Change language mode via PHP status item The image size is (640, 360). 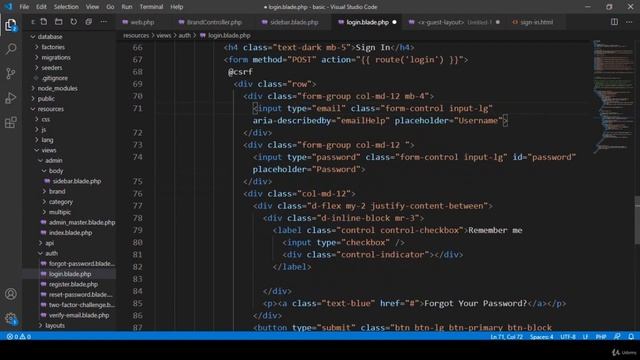600,337
